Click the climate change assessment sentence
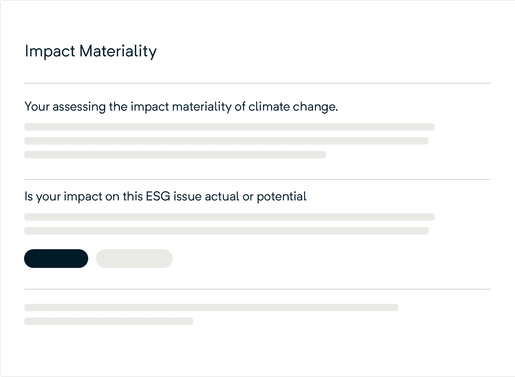 tap(181, 107)
